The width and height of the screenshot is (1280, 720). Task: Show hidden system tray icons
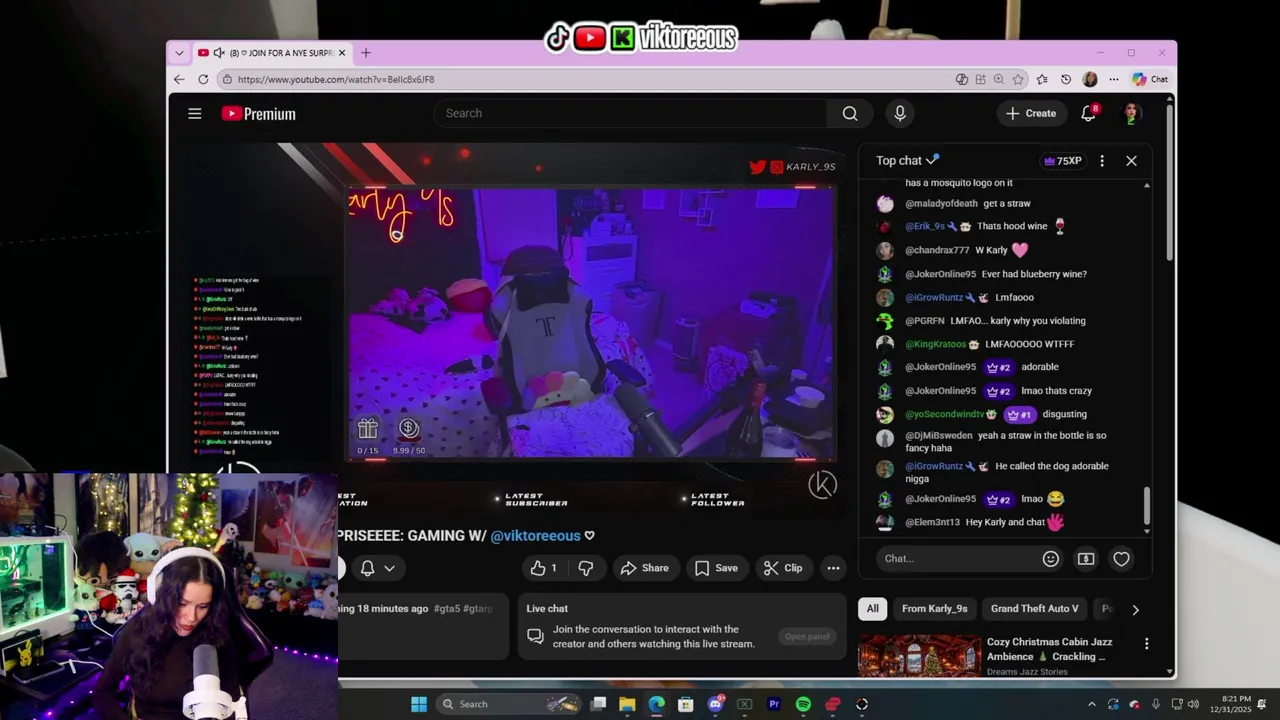click(1092, 704)
